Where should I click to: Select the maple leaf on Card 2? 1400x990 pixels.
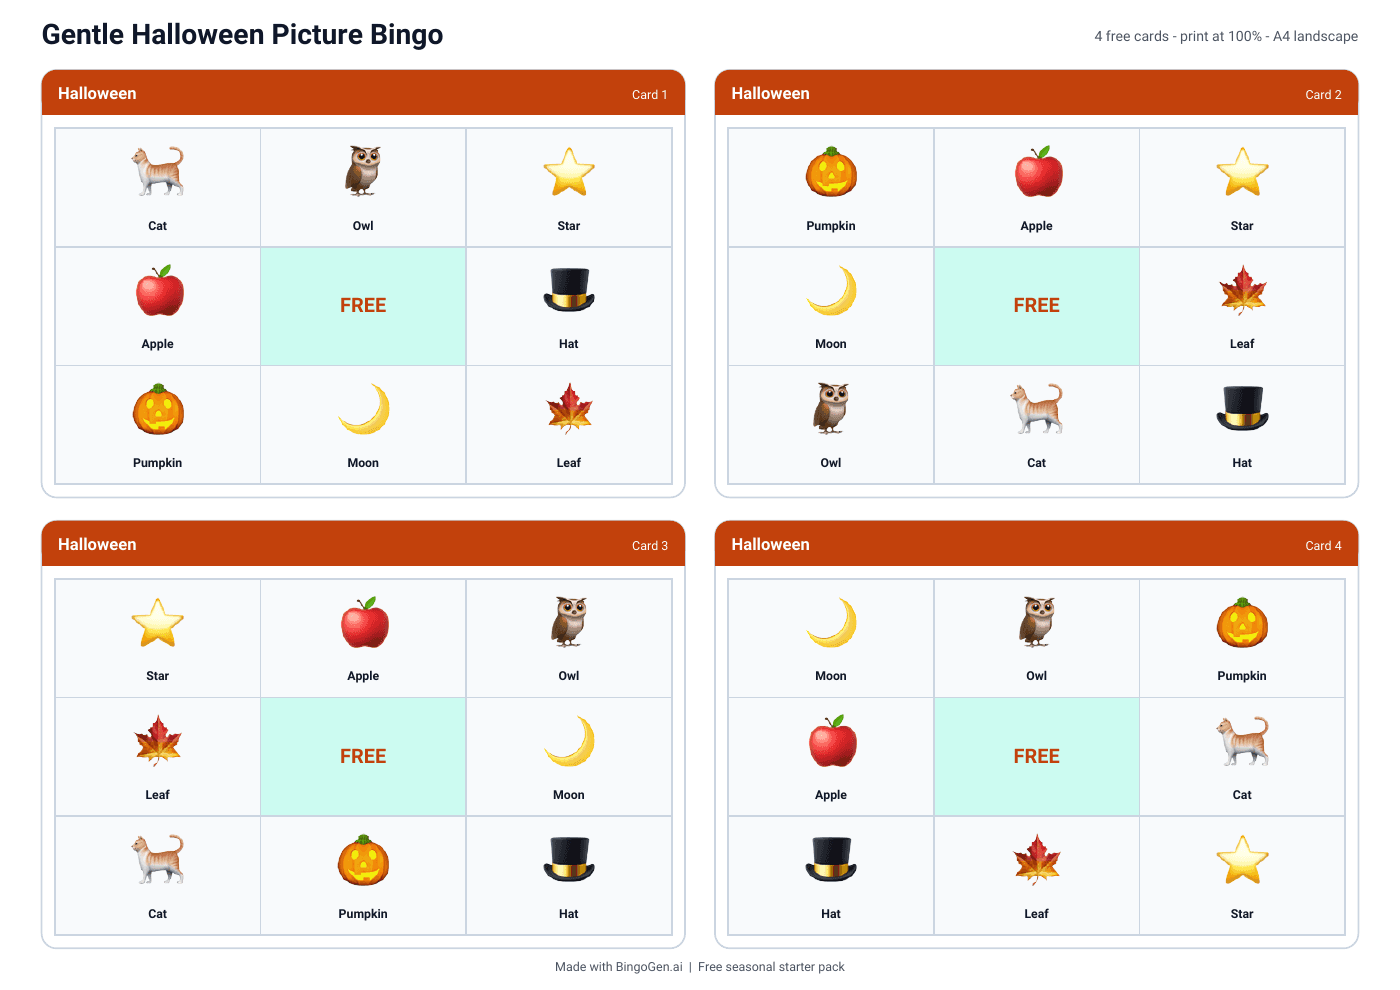1242,290
